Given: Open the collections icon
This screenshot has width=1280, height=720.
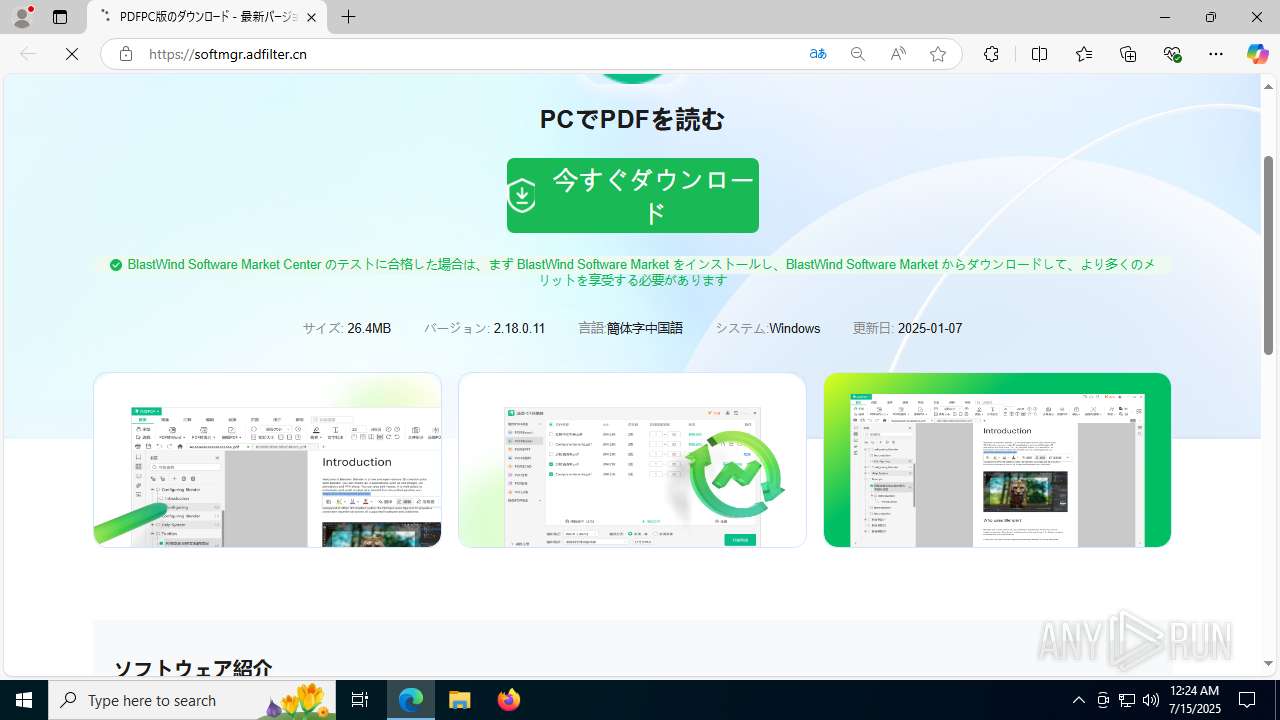Looking at the screenshot, I should click(1128, 54).
